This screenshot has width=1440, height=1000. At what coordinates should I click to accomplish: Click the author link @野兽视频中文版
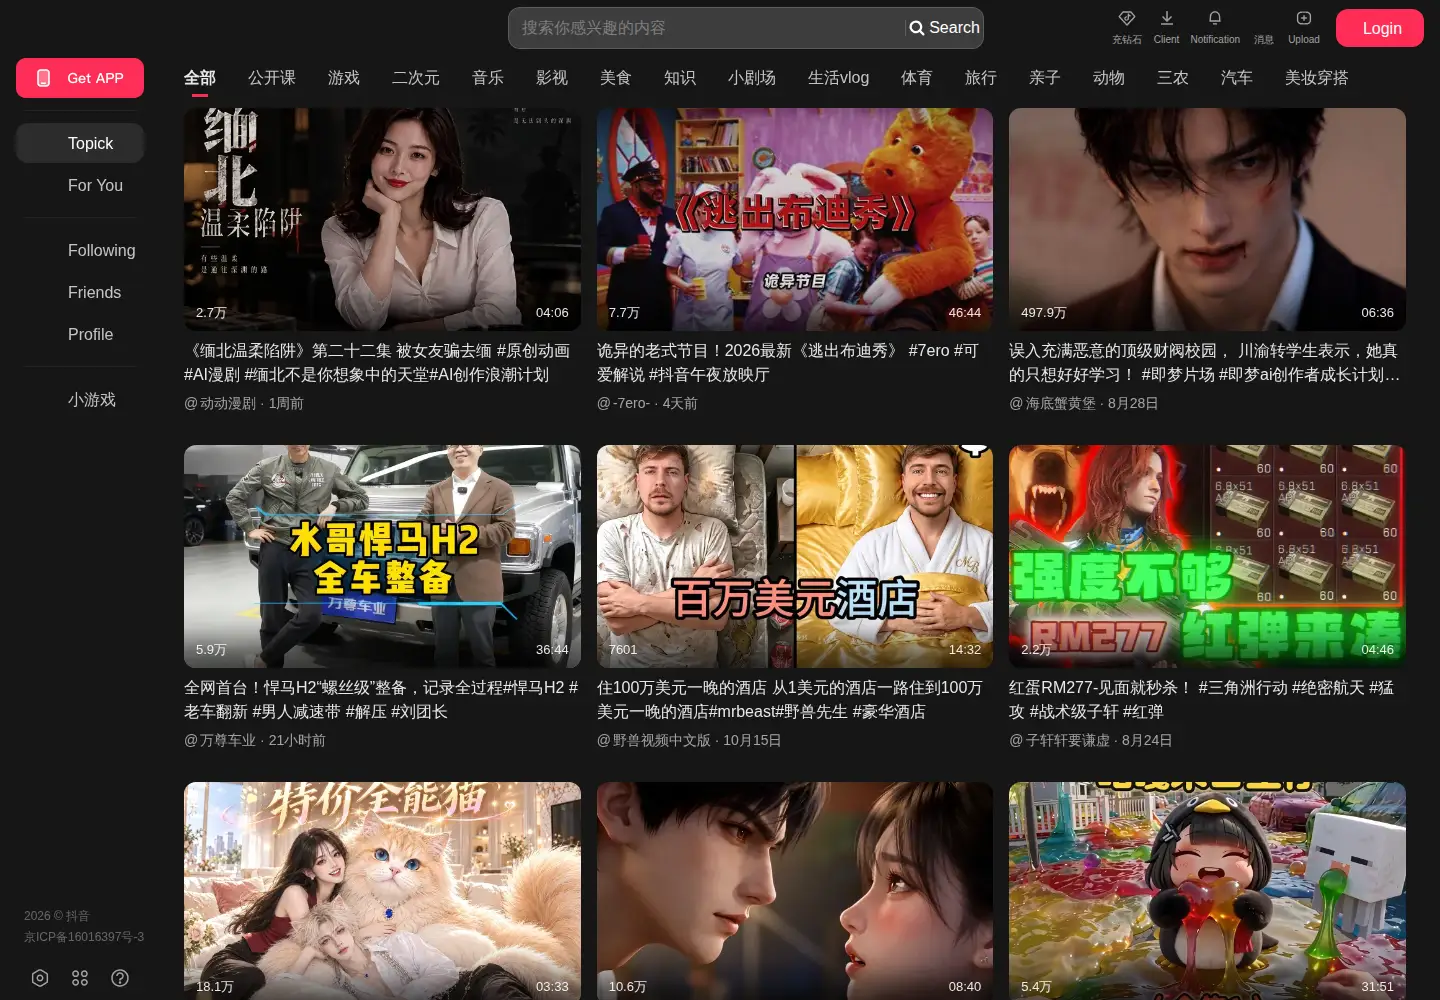pos(654,740)
